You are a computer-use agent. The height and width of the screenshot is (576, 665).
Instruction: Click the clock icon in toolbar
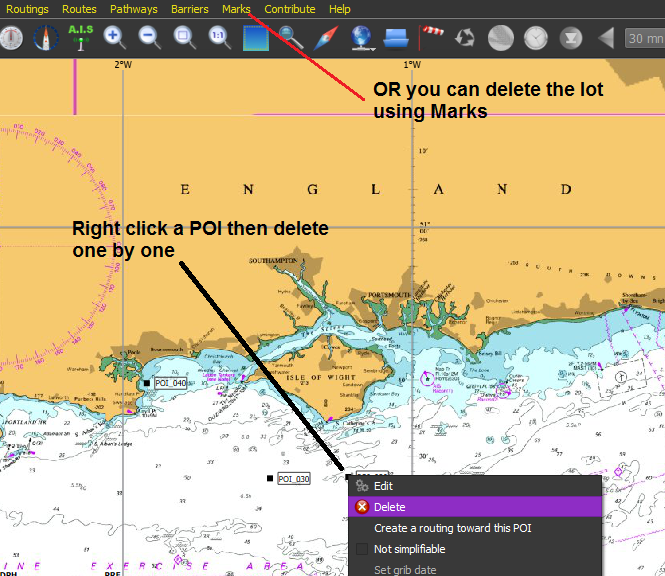[x=536, y=38]
